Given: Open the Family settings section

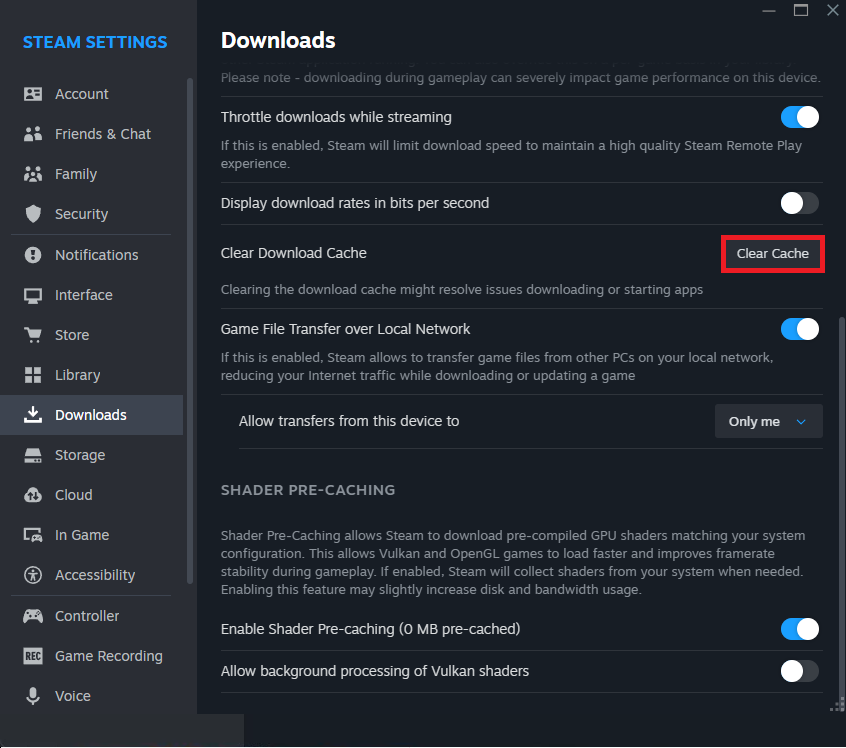Looking at the screenshot, I should tap(92, 174).
